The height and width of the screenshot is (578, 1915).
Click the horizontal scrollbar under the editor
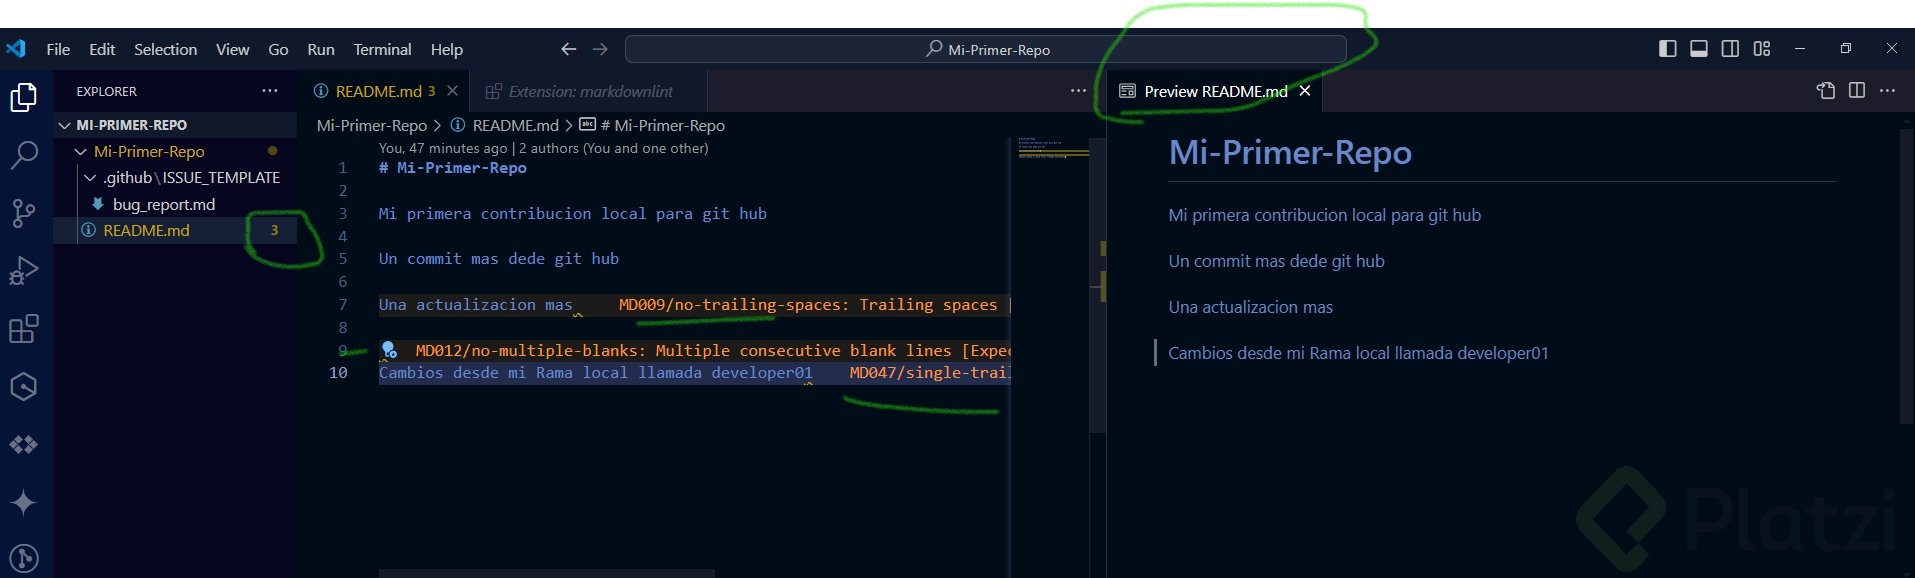coord(546,574)
